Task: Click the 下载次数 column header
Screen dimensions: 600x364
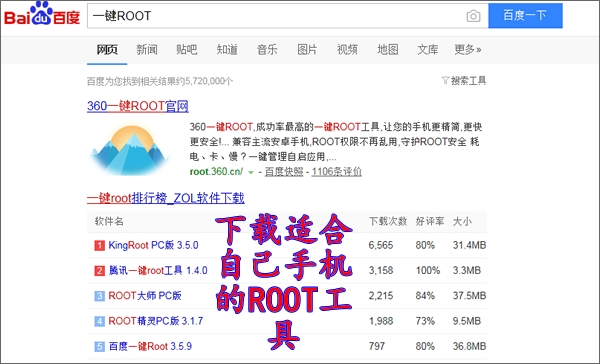Action: tap(388, 221)
